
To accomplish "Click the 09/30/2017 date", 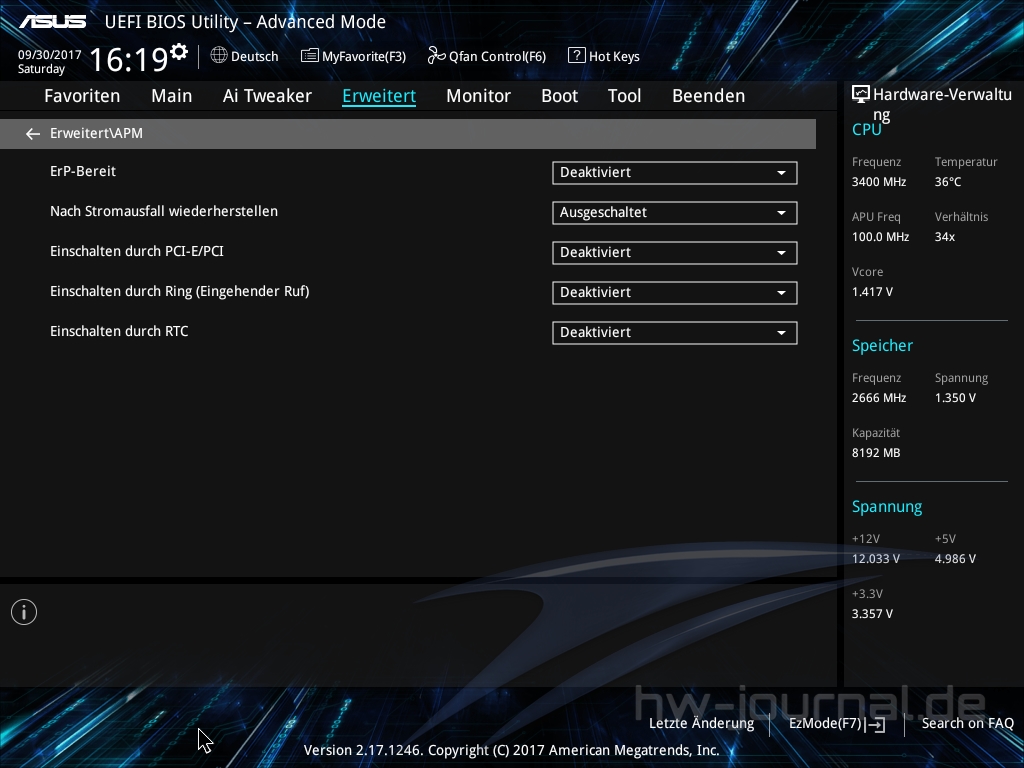I will point(50,55).
